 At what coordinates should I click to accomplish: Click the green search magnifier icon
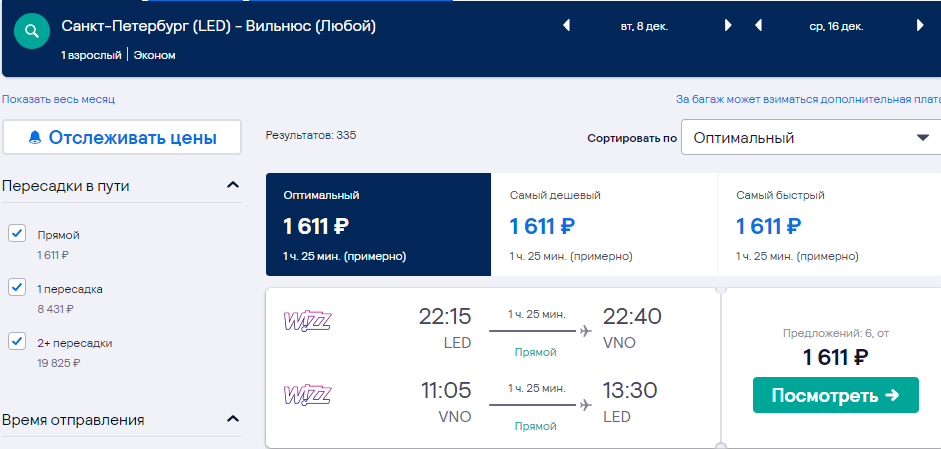point(32,31)
